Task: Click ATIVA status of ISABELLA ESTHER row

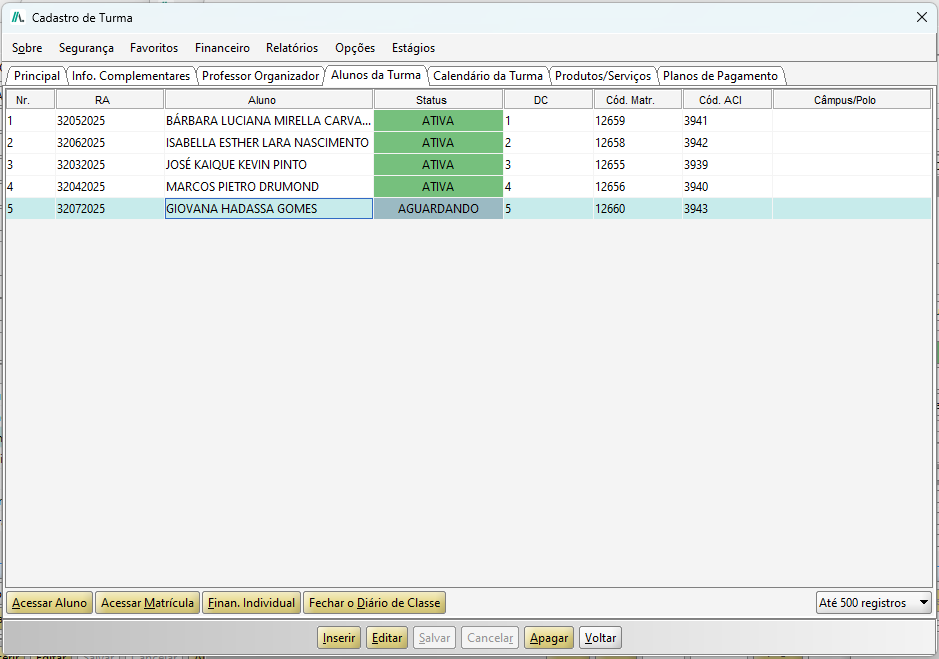Action: coord(438,143)
